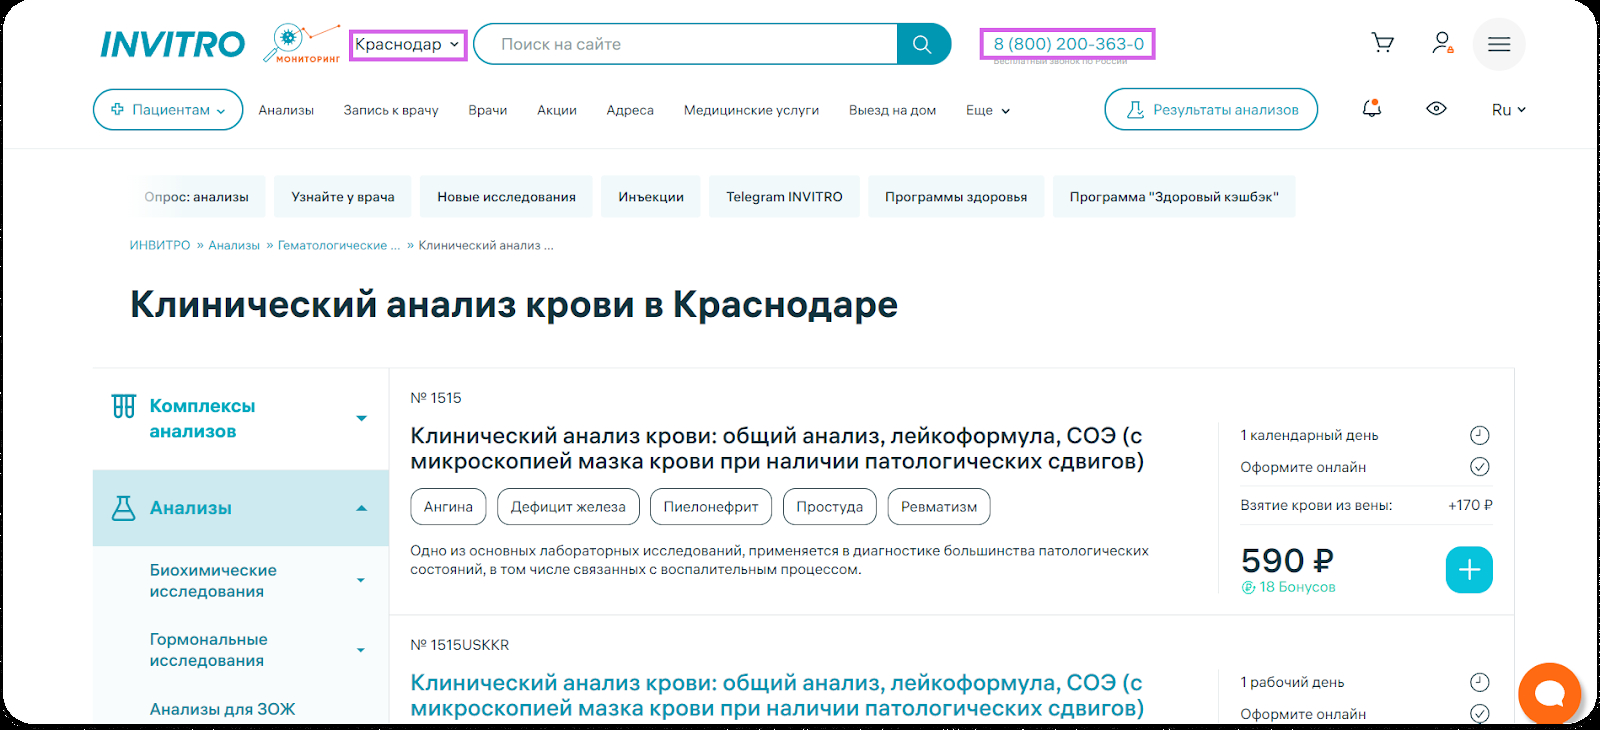1600x730 pixels.
Task: Open the Telegram INVITRO chip
Action: pyautogui.click(x=784, y=197)
